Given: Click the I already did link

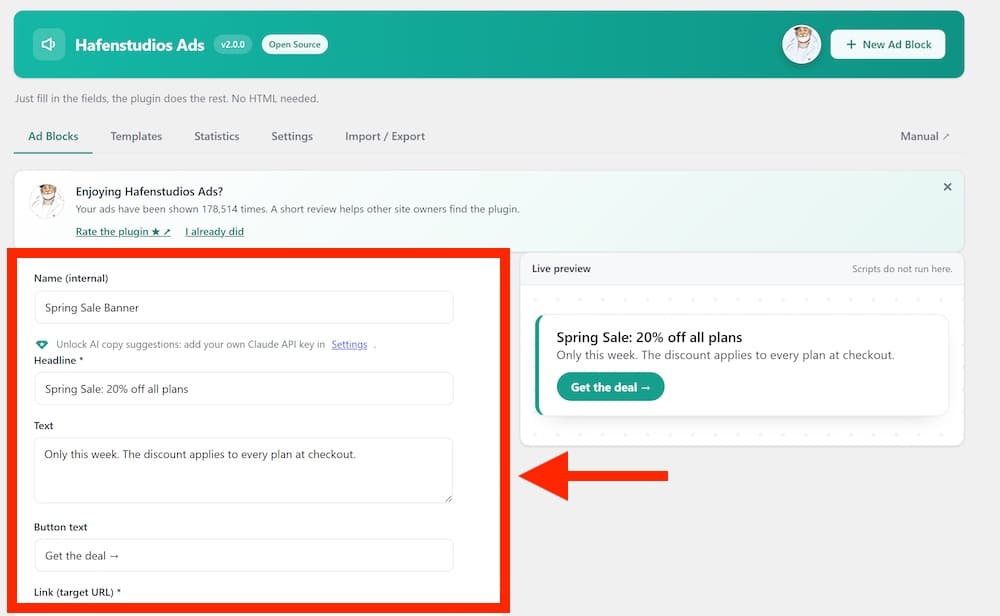Looking at the screenshot, I should 214,231.
